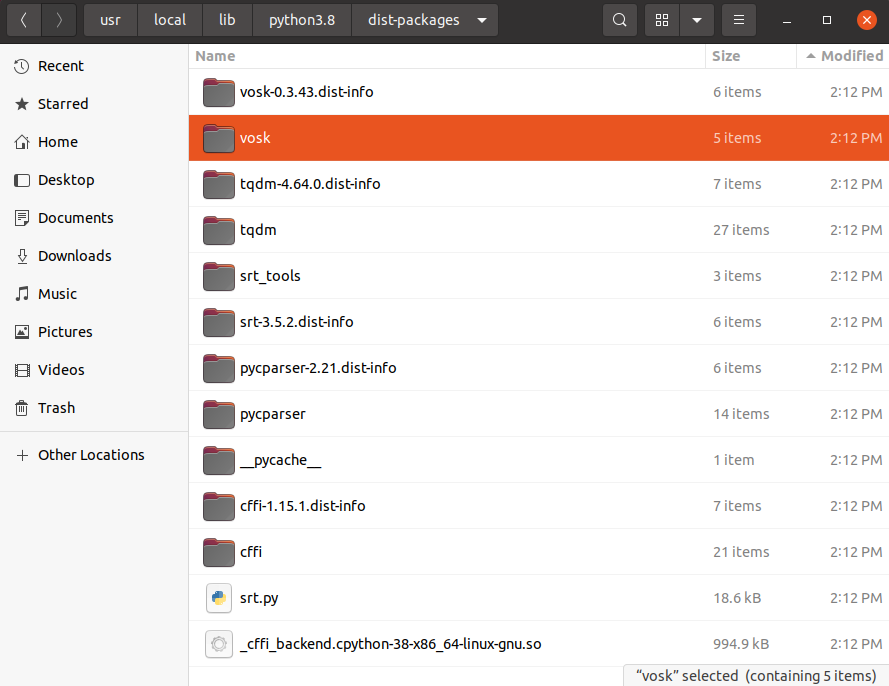Open the dist-packages pathbar dropdown arrow
Screen dimensions: 889x686
tap(481, 19)
